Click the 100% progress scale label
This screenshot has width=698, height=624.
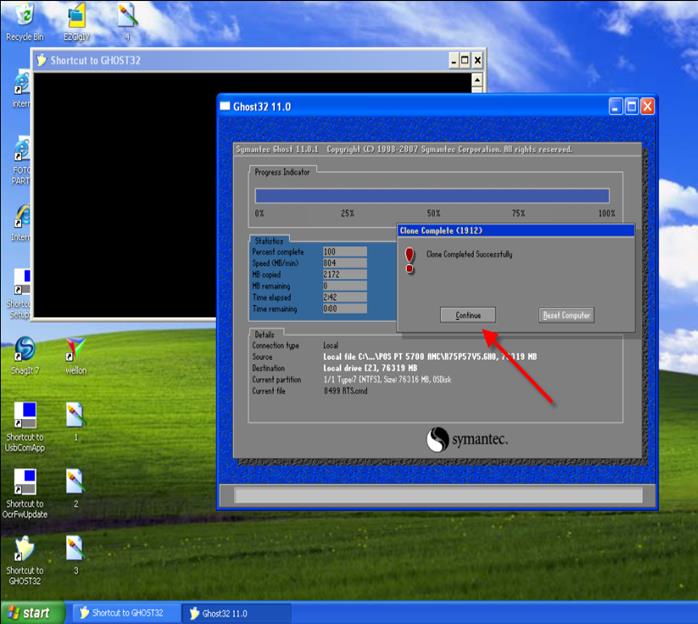click(606, 213)
